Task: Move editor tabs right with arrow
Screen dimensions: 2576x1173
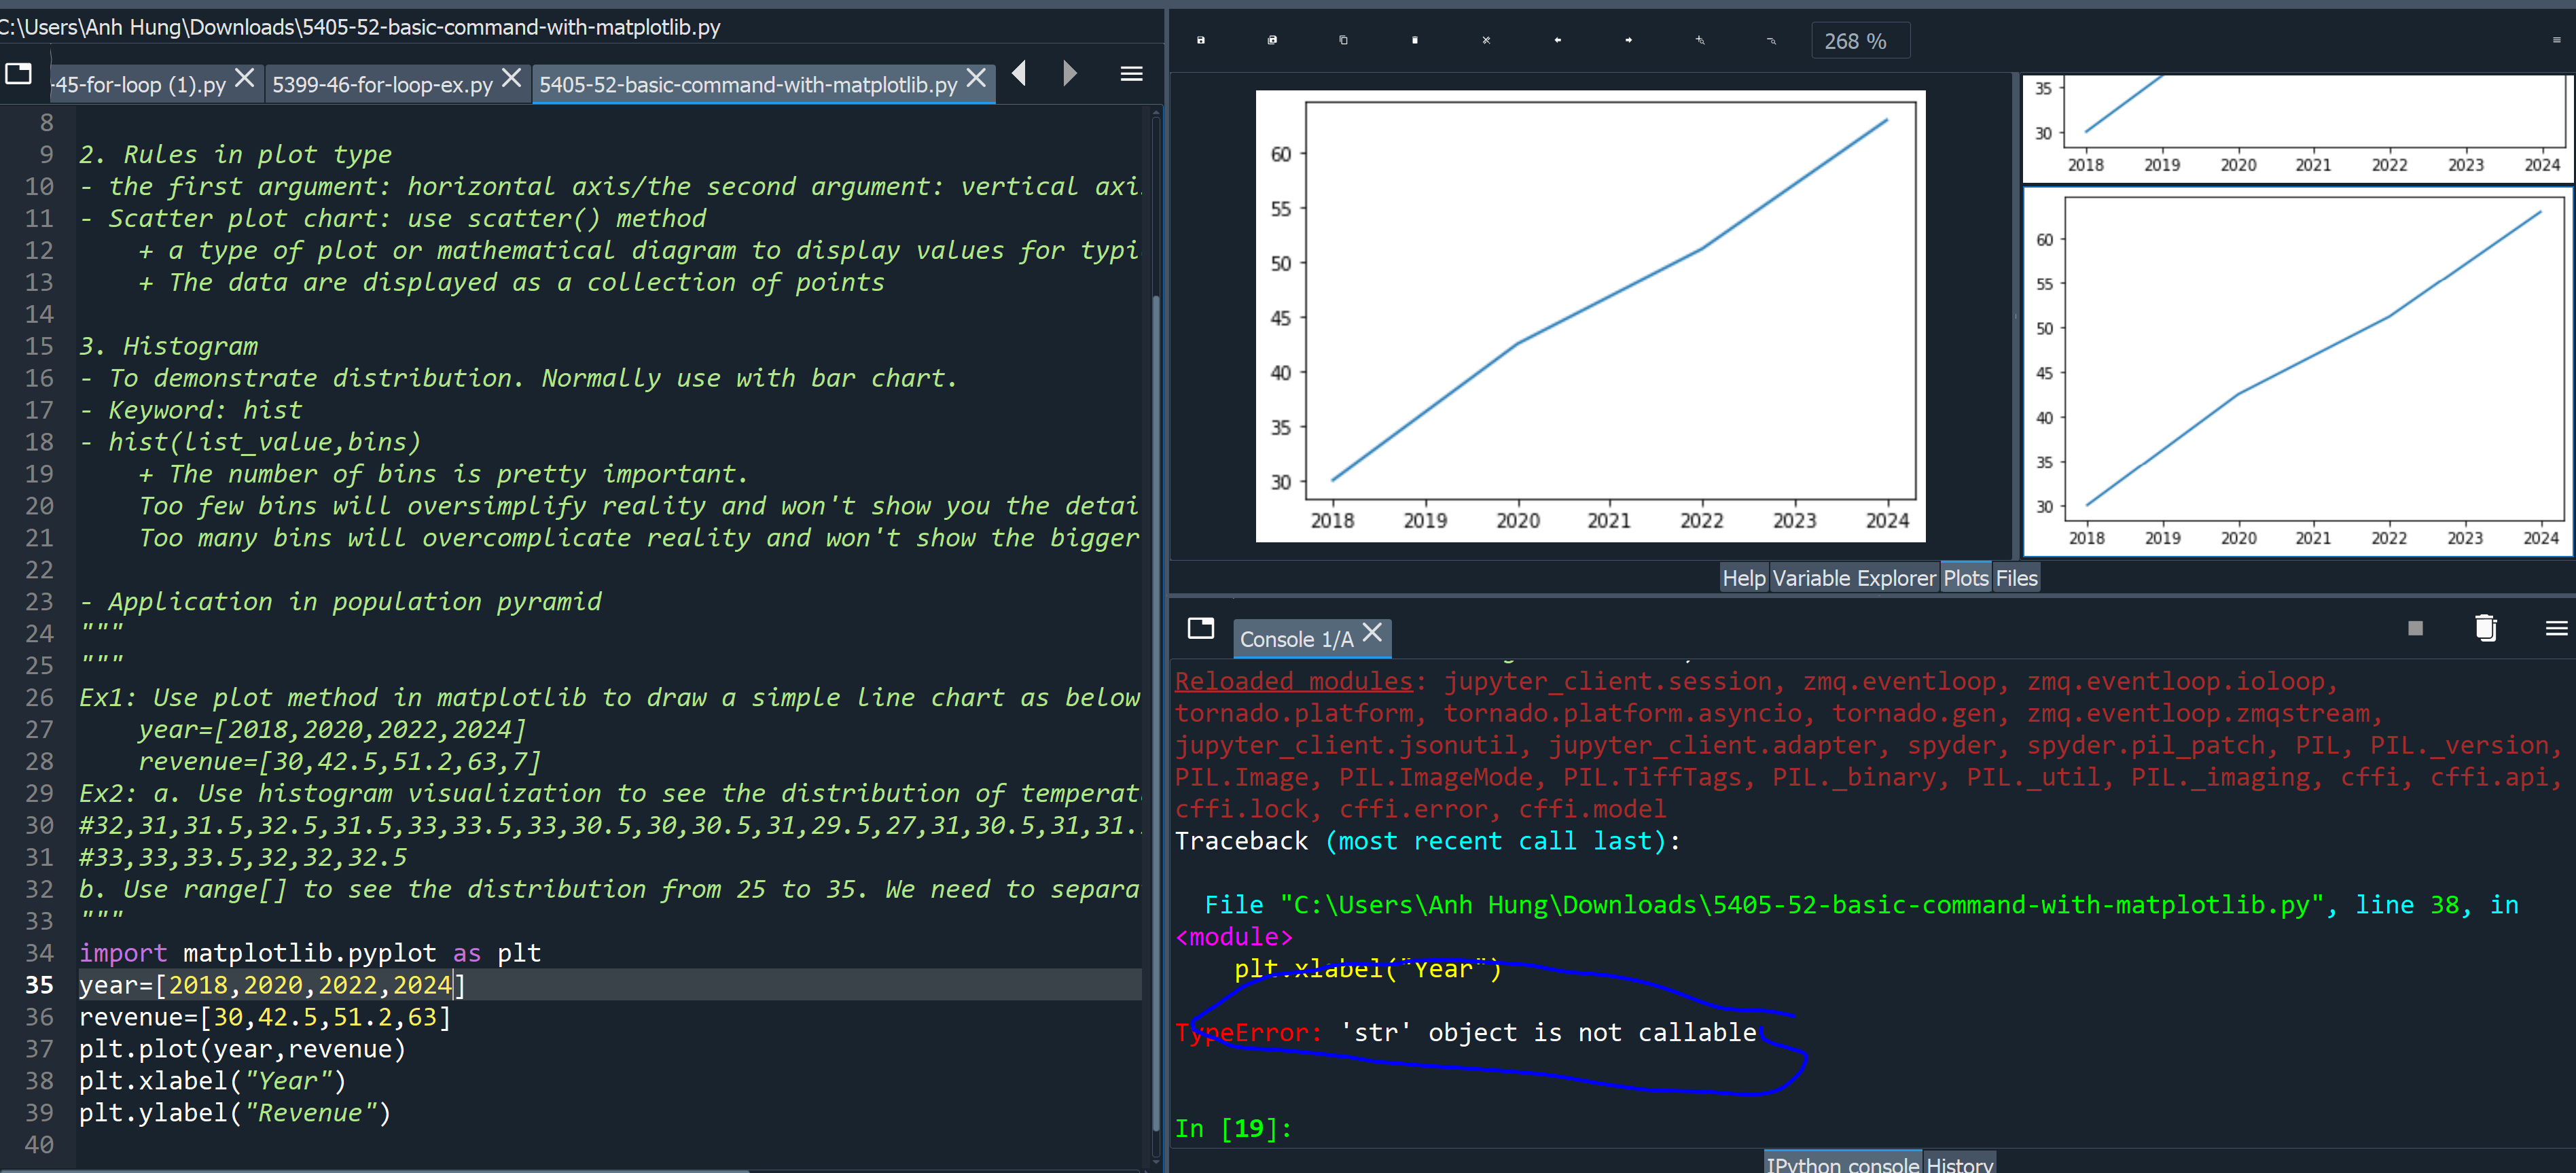Action: (1070, 73)
